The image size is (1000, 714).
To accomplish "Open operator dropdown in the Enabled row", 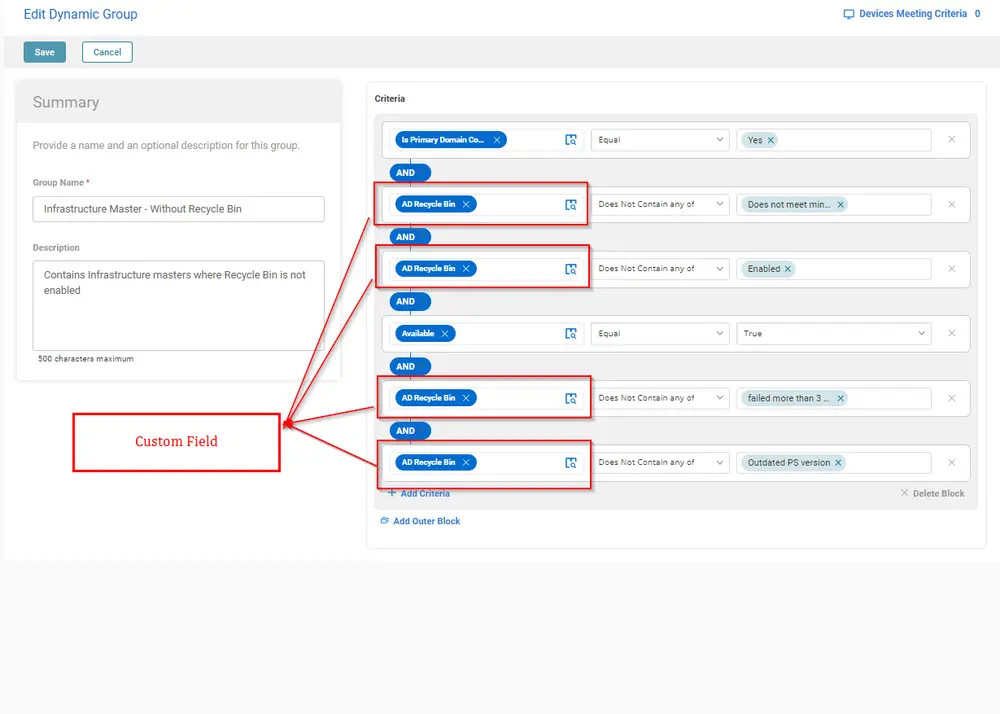I will coord(660,268).
